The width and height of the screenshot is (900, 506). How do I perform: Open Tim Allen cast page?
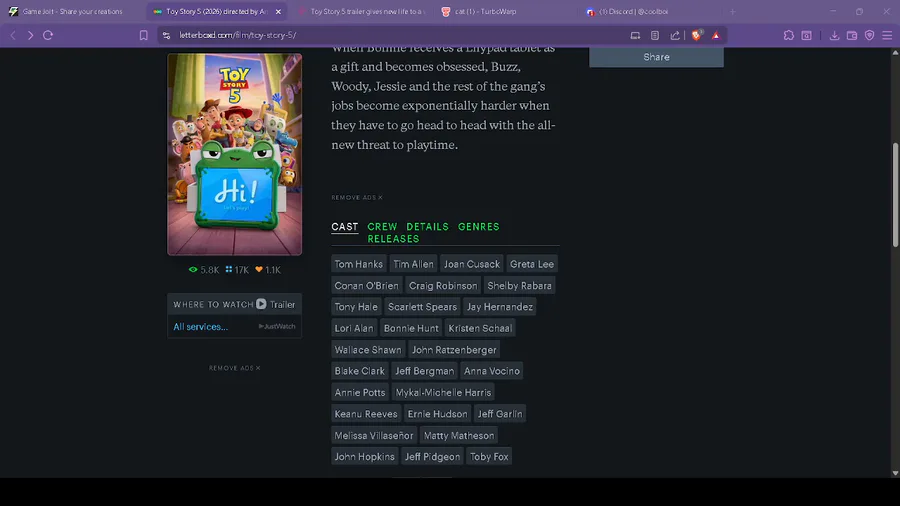click(413, 264)
